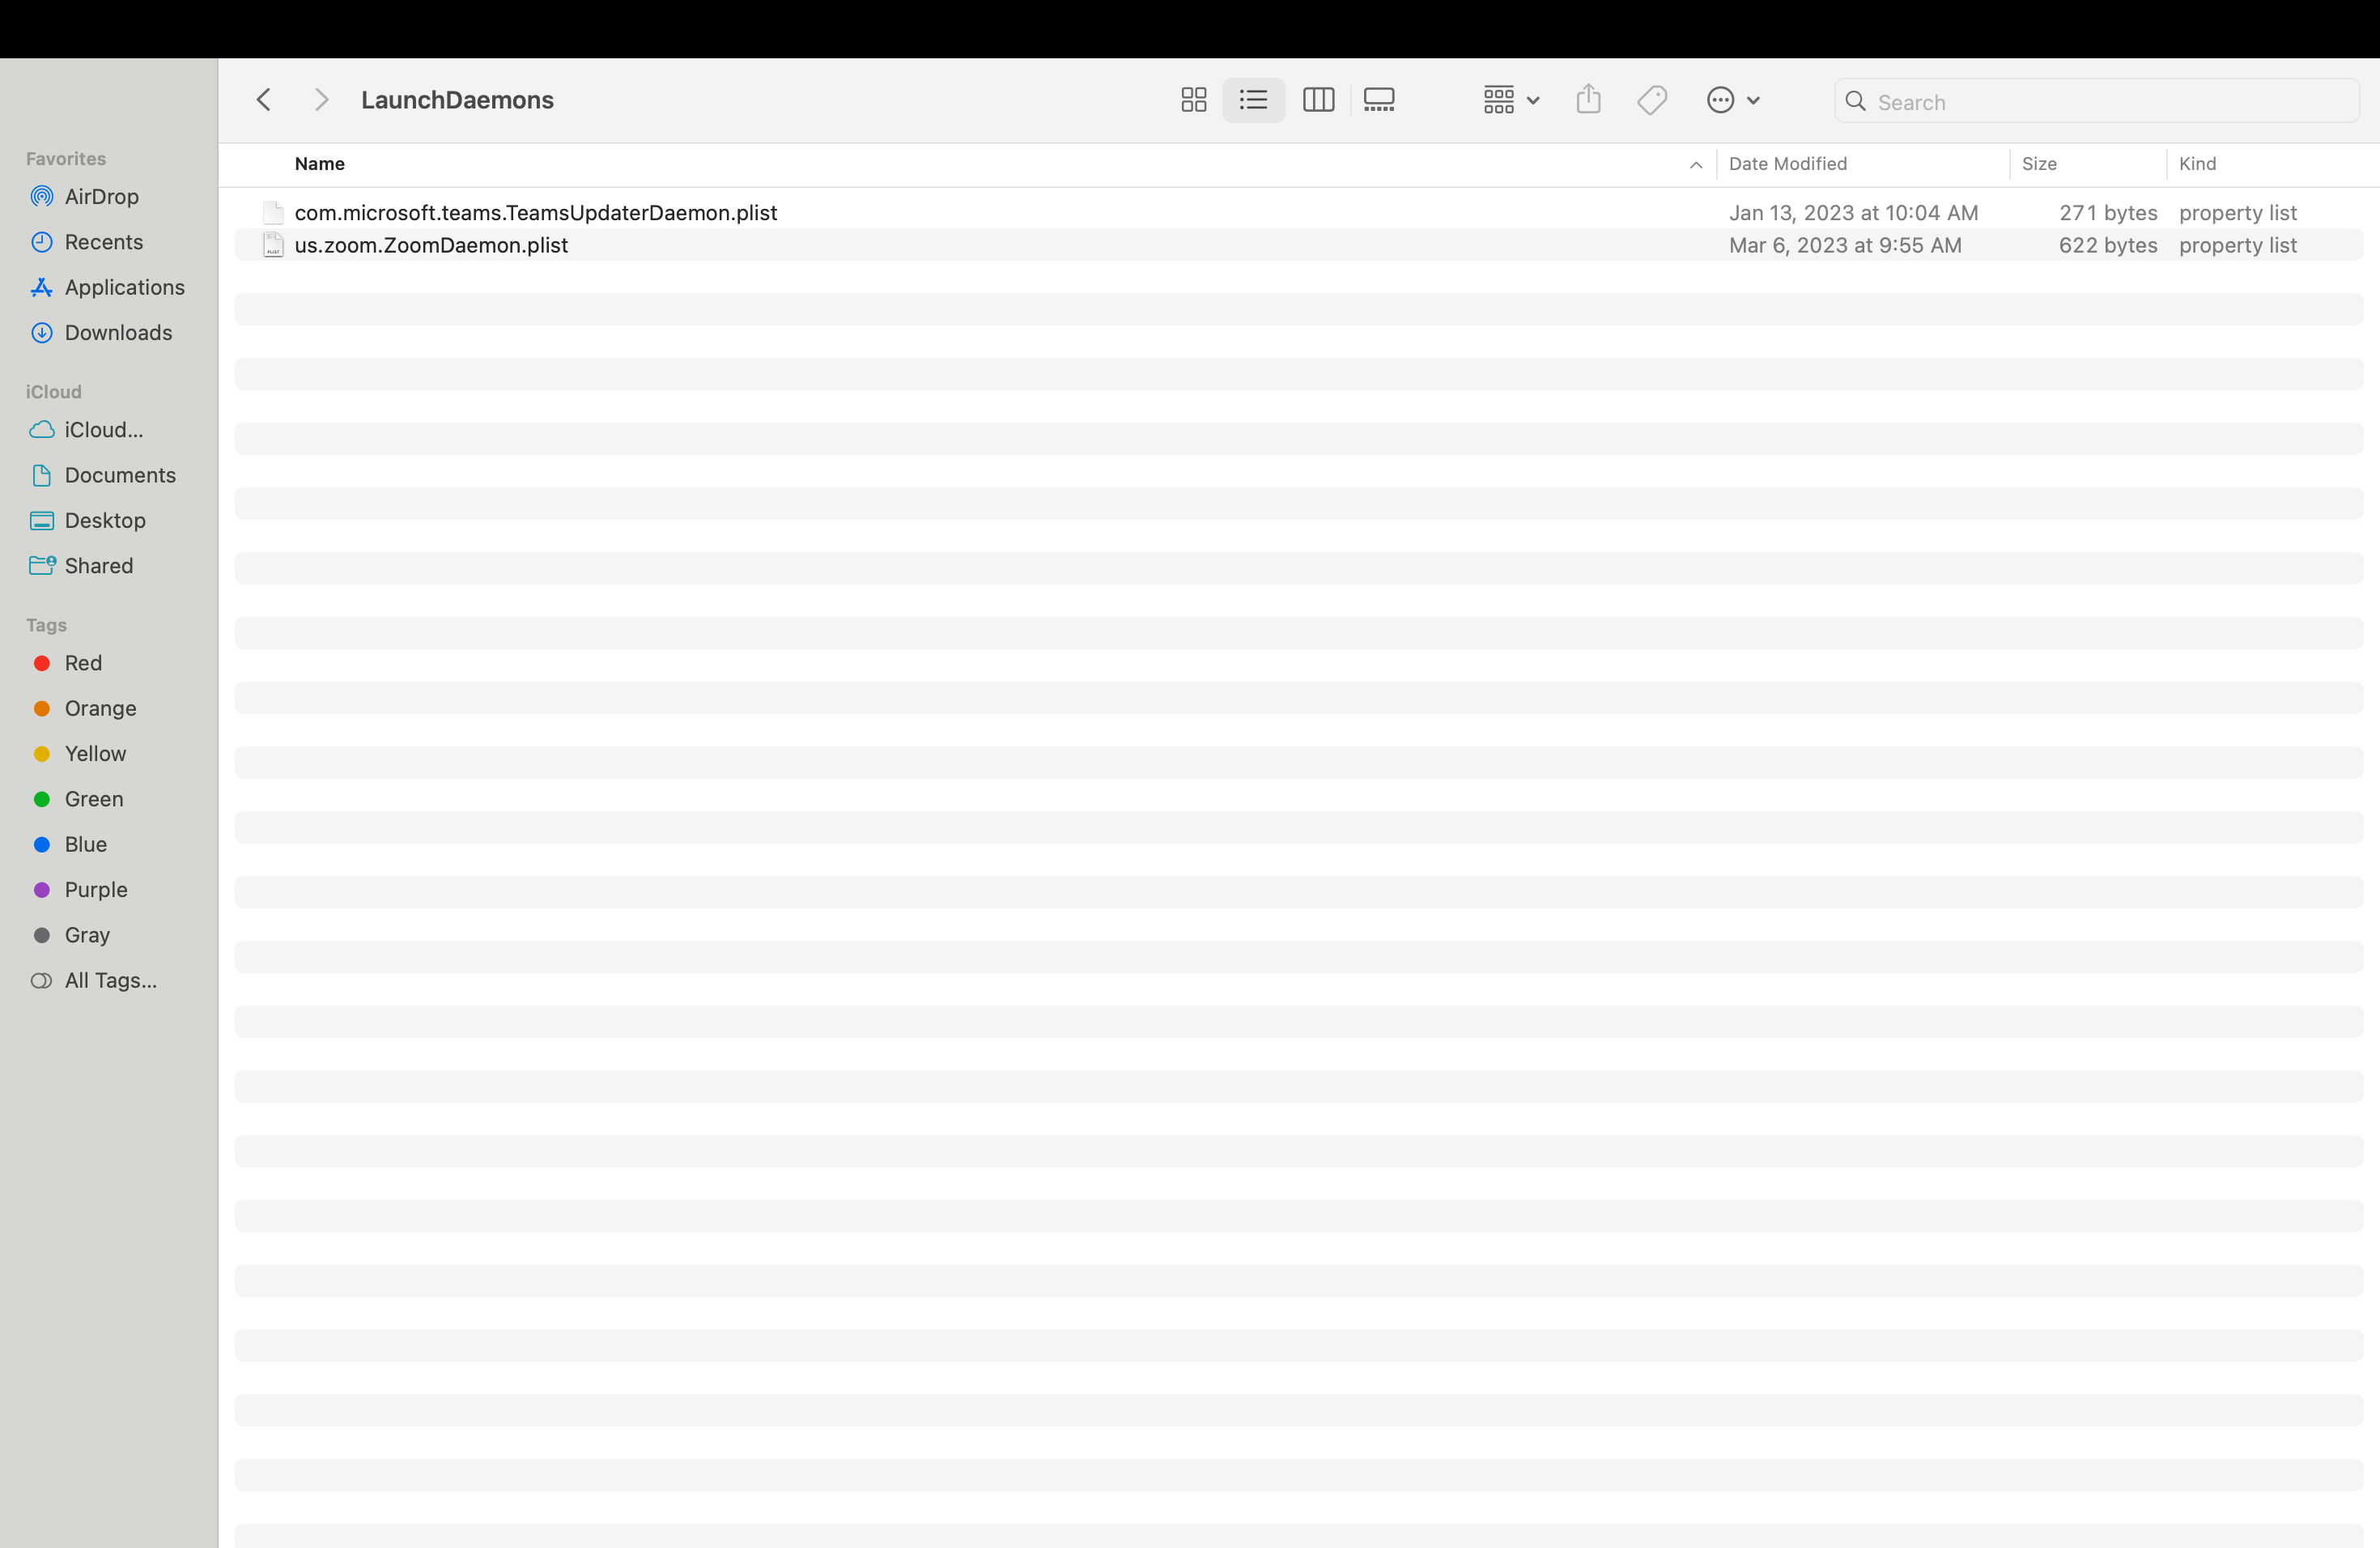The width and height of the screenshot is (2380, 1548).
Task: Sort by the Size column header
Action: [x=2039, y=164]
